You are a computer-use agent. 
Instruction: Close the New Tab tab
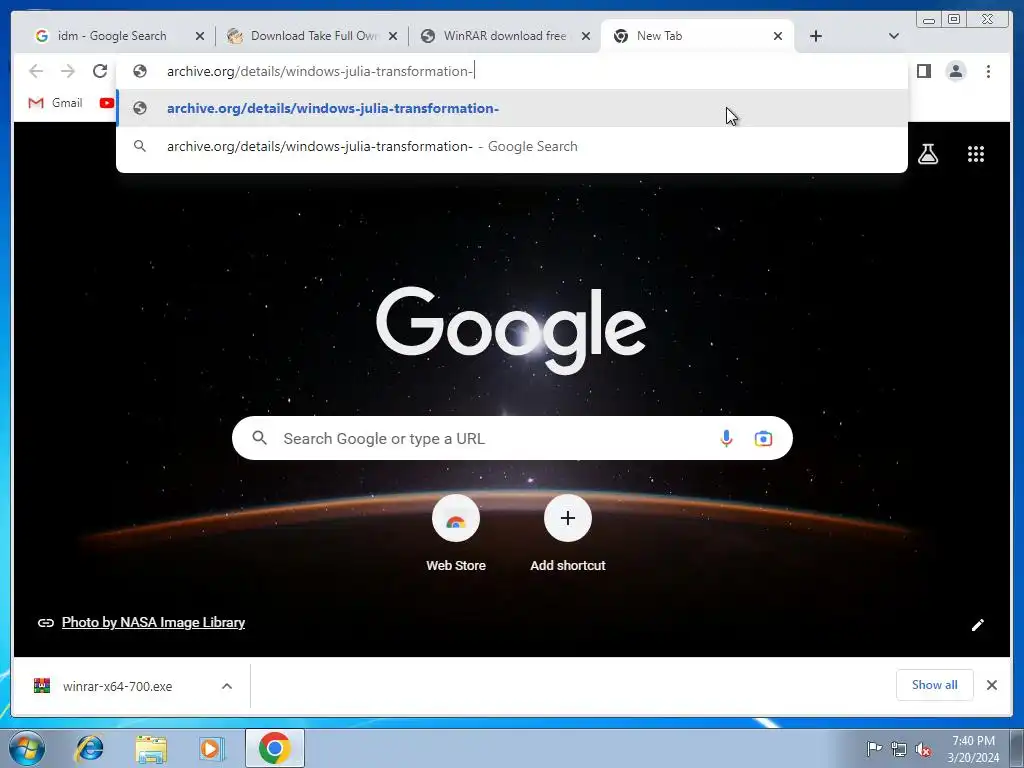pyautogui.click(x=778, y=36)
